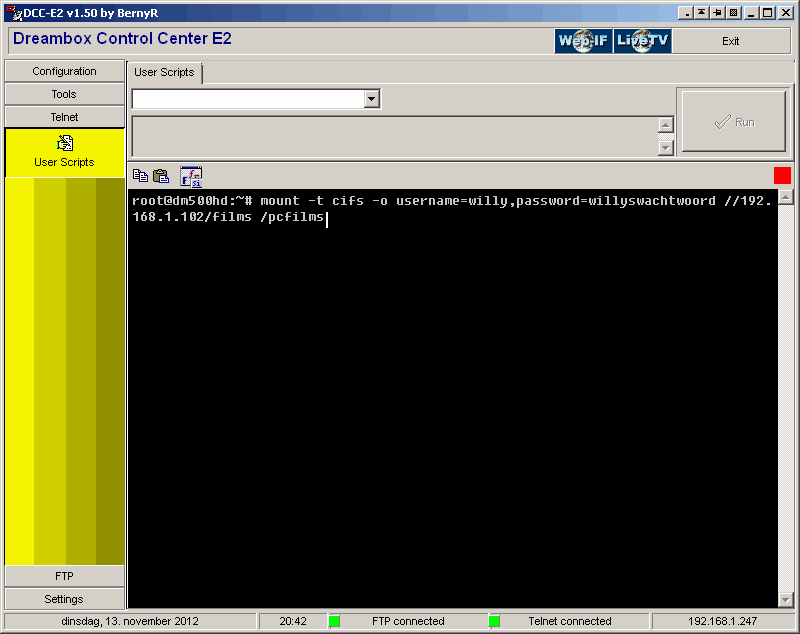This screenshot has height=634, width=800.
Task: Launch the LiveTV globe button
Action: tap(642, 41)
